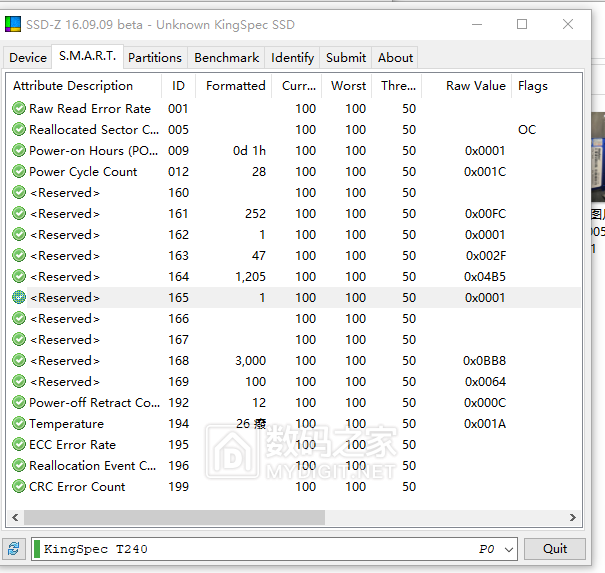Click the CRC Error Count attribute name
The height and width of the screenshot is (573, 605).
pyautogui.click(x=77, y=487)
